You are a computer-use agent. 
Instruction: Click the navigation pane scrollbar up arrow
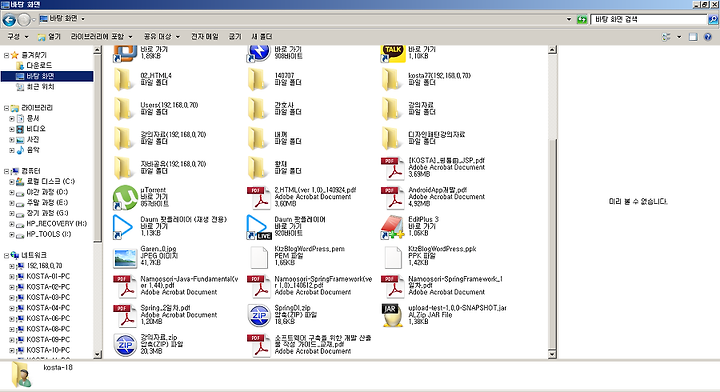(x=97, y=50)
